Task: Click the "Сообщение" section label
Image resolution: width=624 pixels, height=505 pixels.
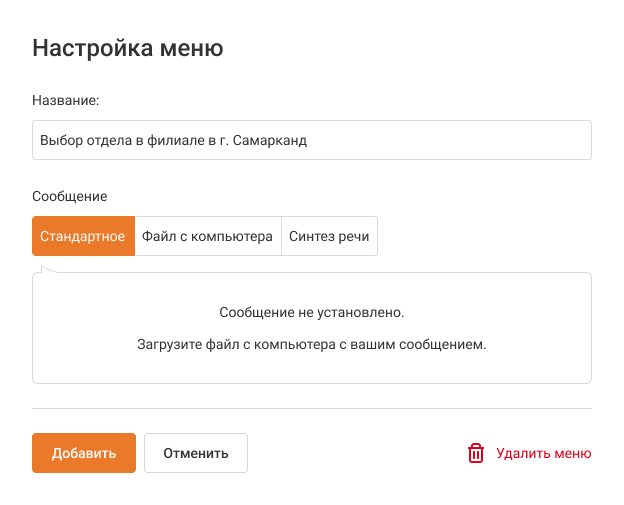Action: point(70,197)
